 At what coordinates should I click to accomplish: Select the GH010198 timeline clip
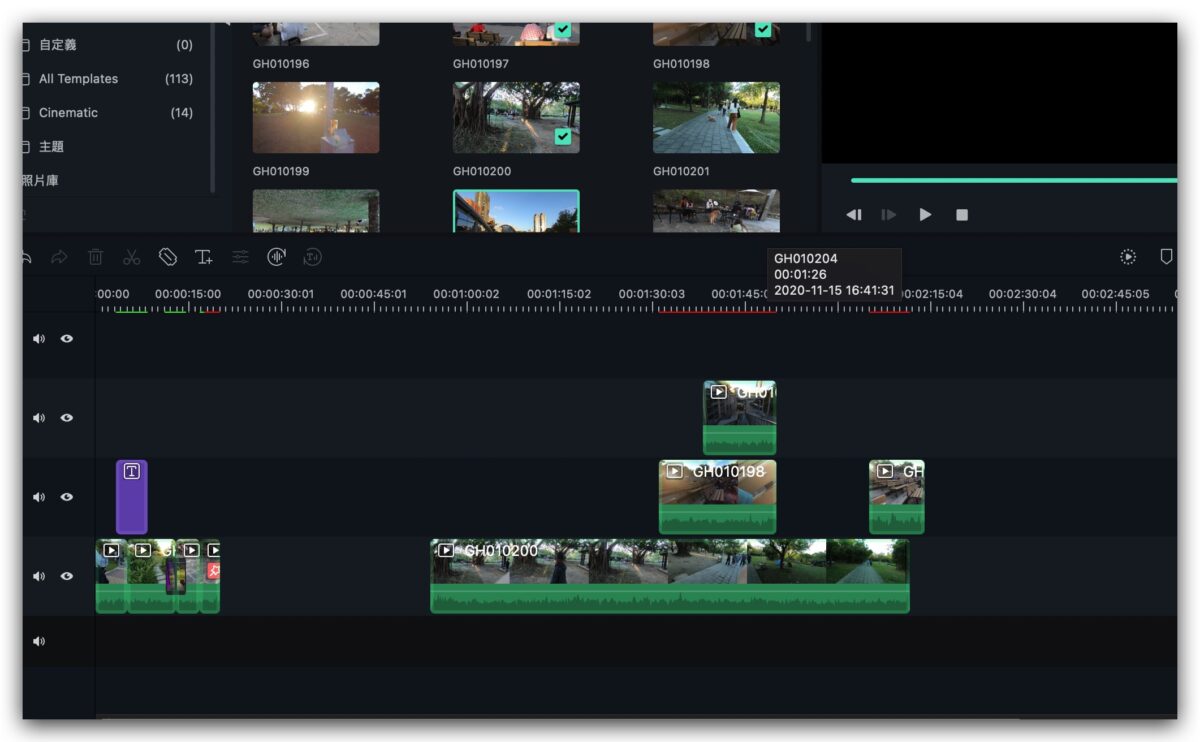coord(718,497)
